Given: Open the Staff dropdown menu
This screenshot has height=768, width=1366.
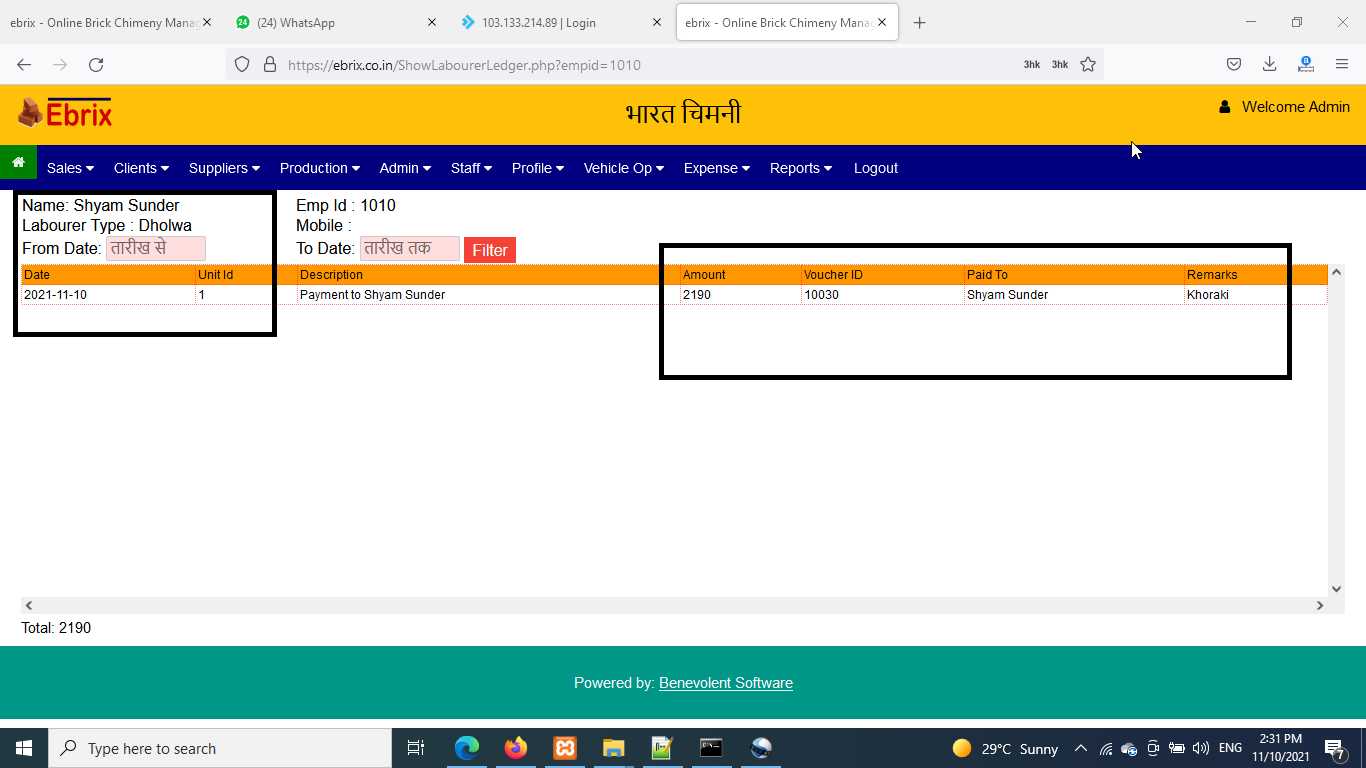Looking at the screenshot, I should coord(471,168).
